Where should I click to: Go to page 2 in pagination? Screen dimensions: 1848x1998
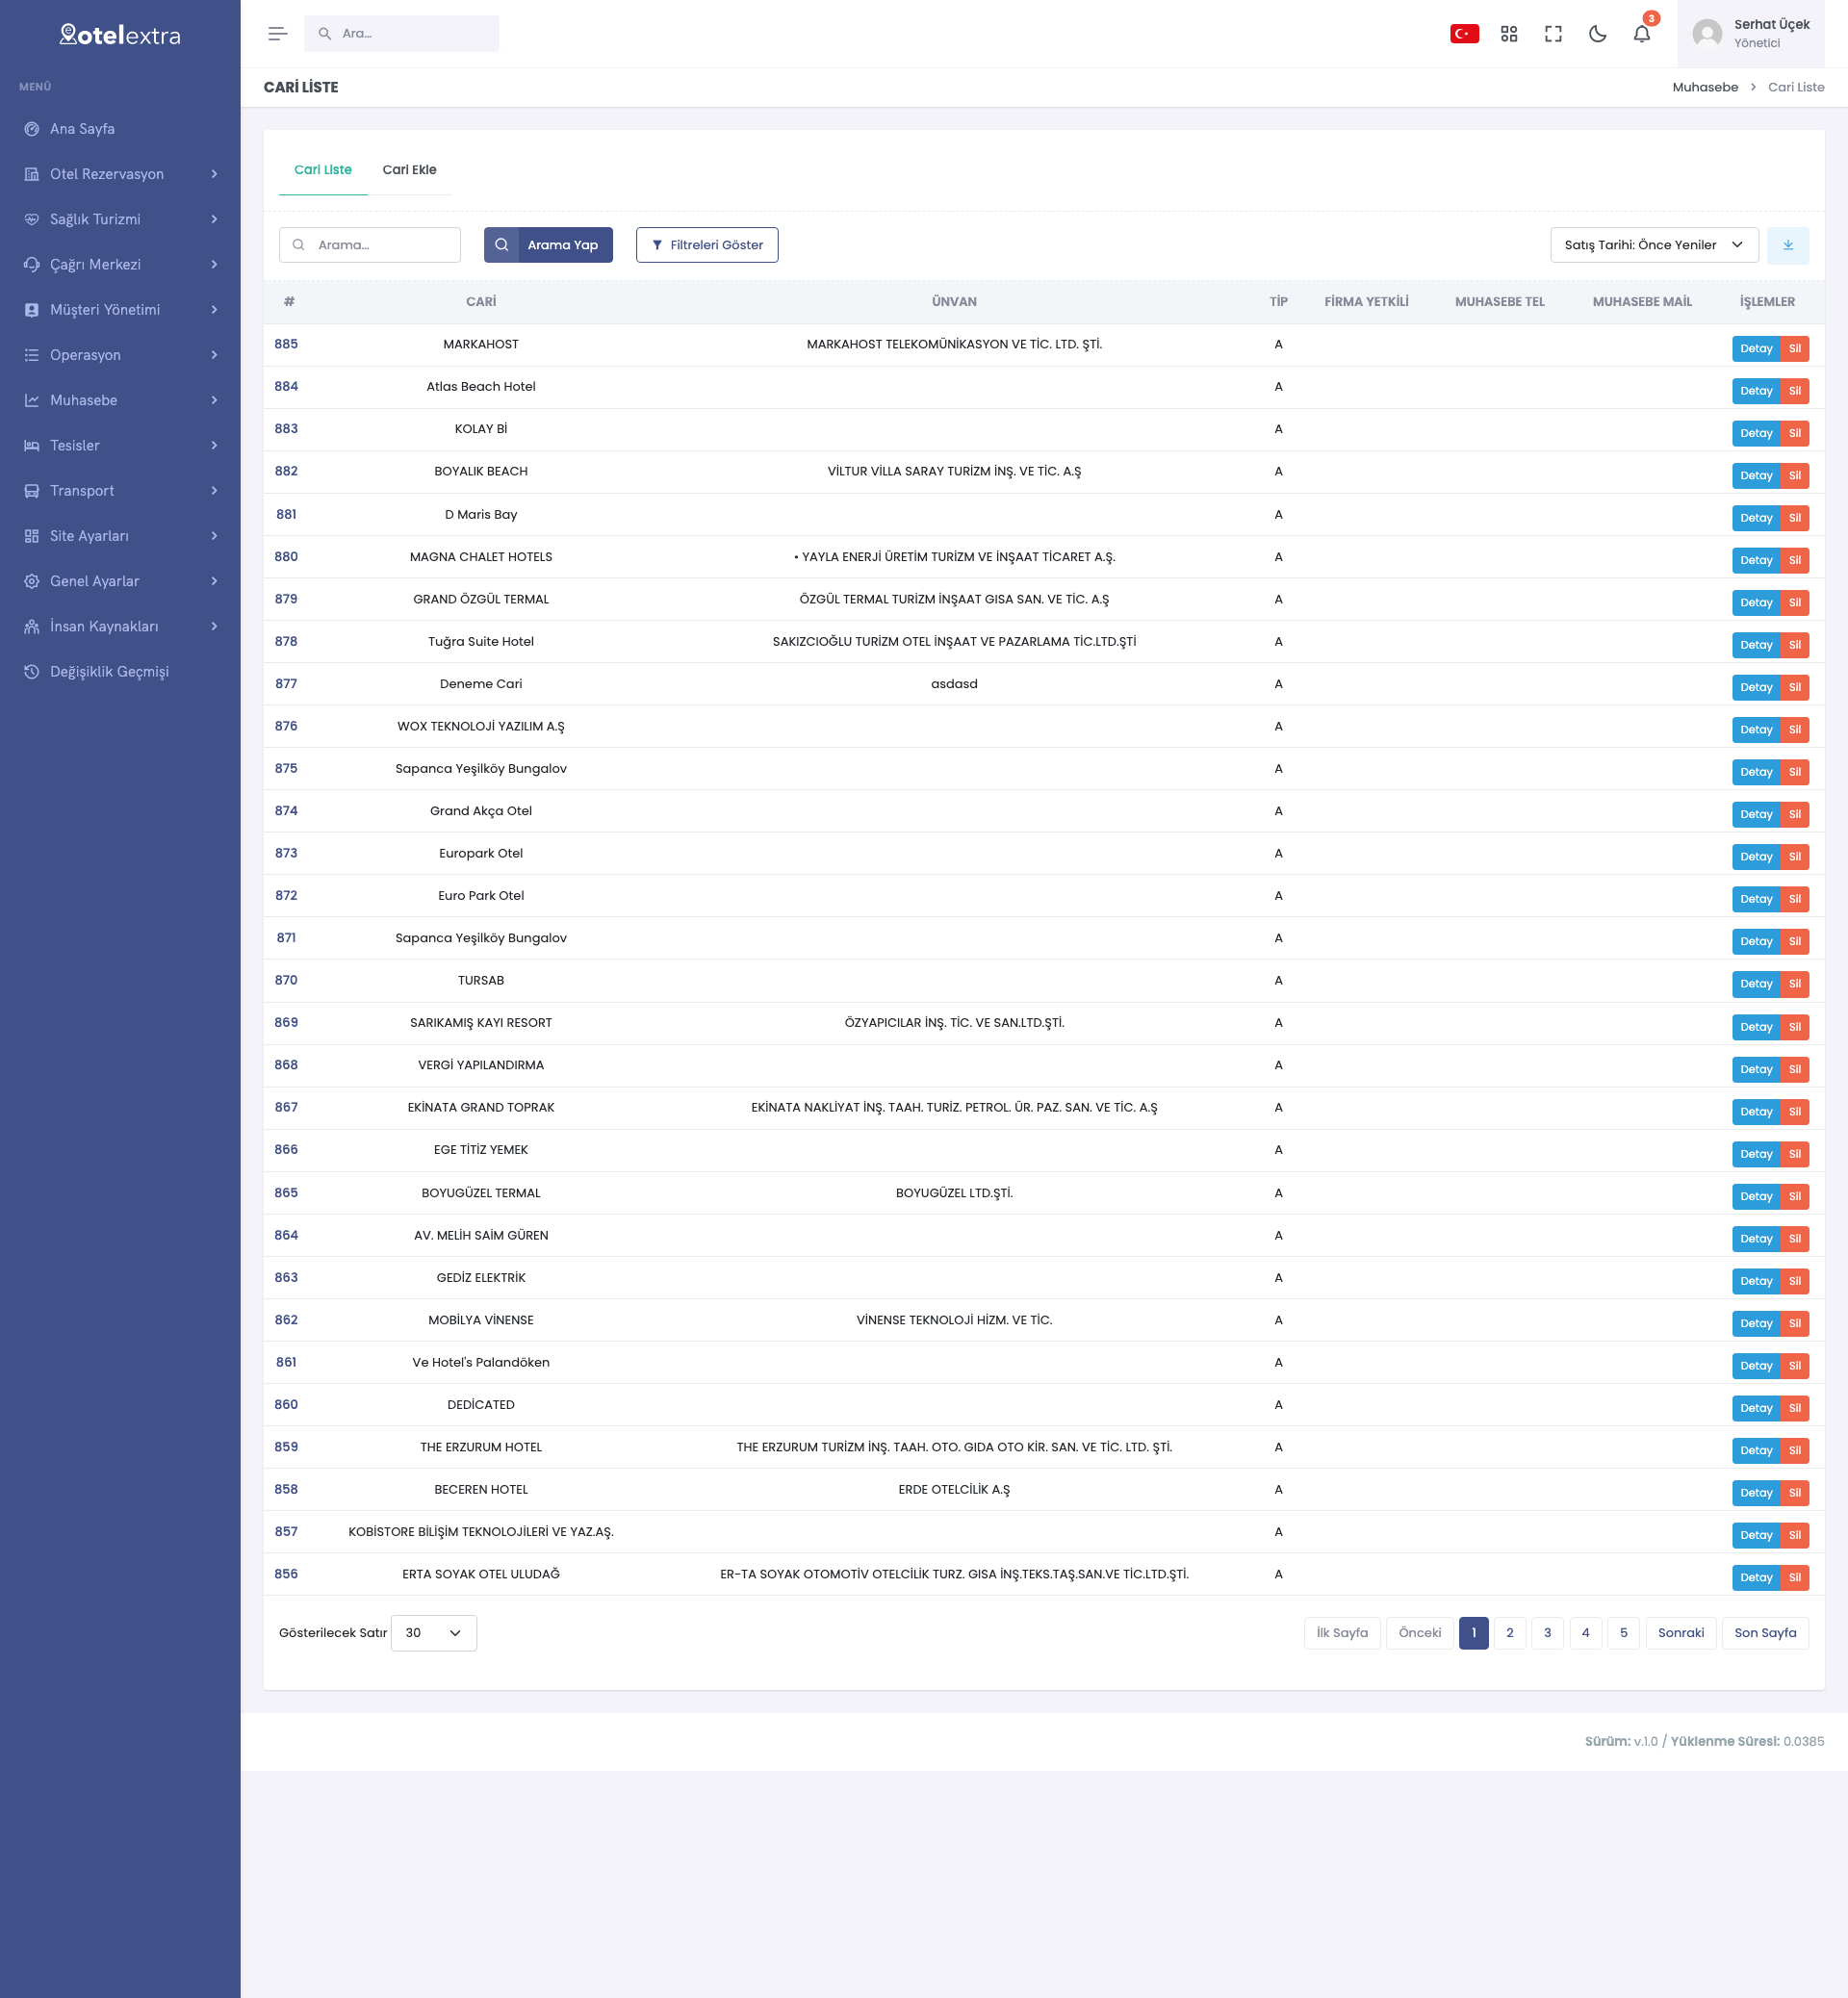point(1510,1633)
